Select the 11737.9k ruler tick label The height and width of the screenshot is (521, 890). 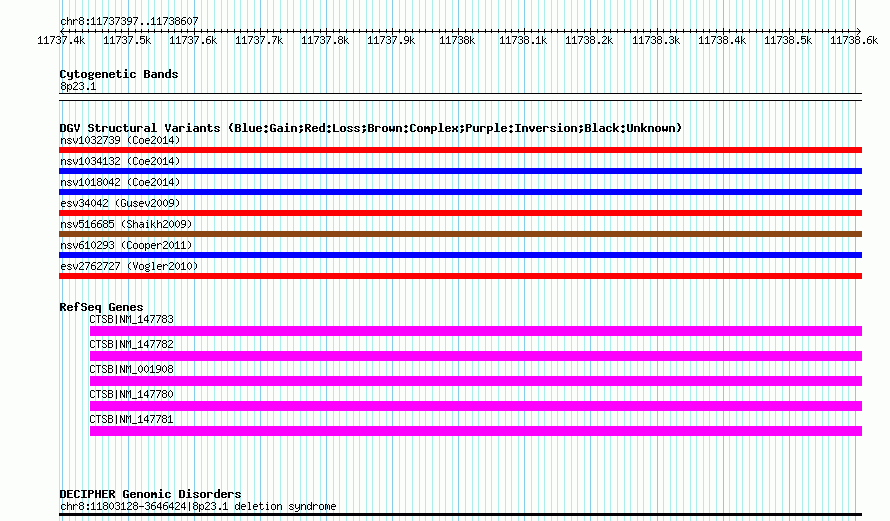[x=391, y=41]
